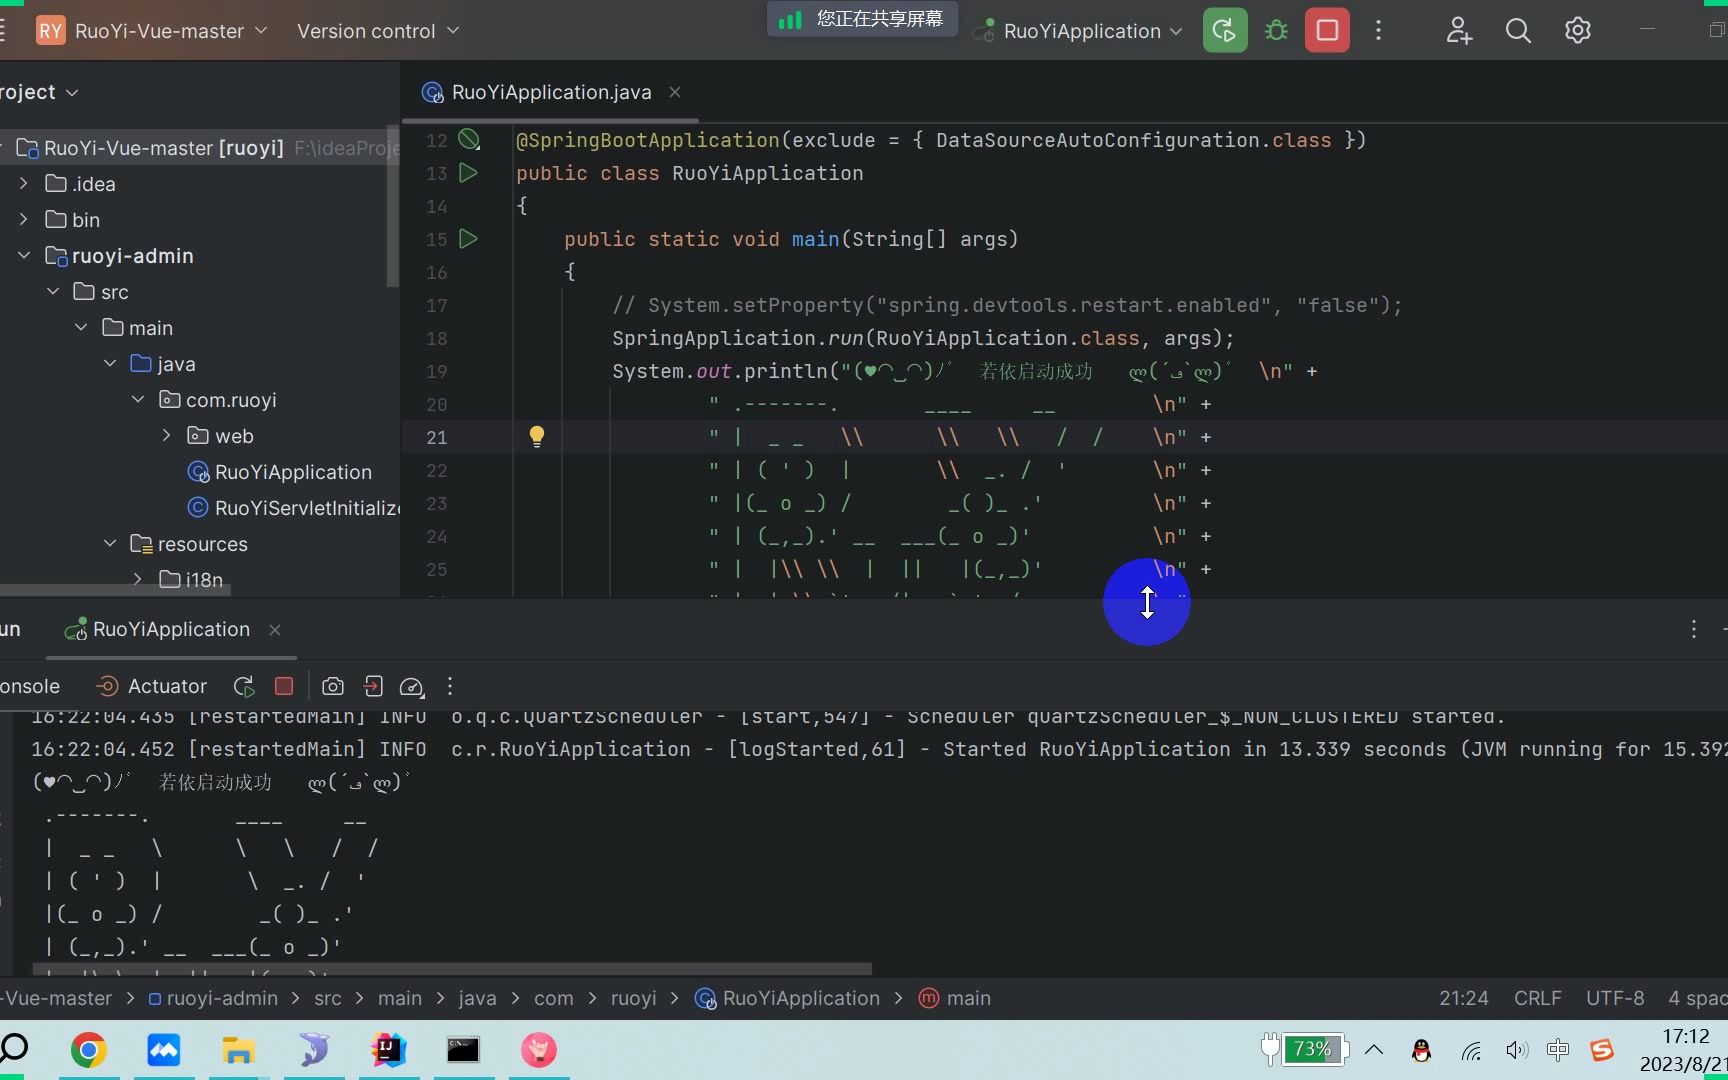Screen dimensions: 1728x1080
Task: Click the gutter icon on line 12
Action: 468,139
